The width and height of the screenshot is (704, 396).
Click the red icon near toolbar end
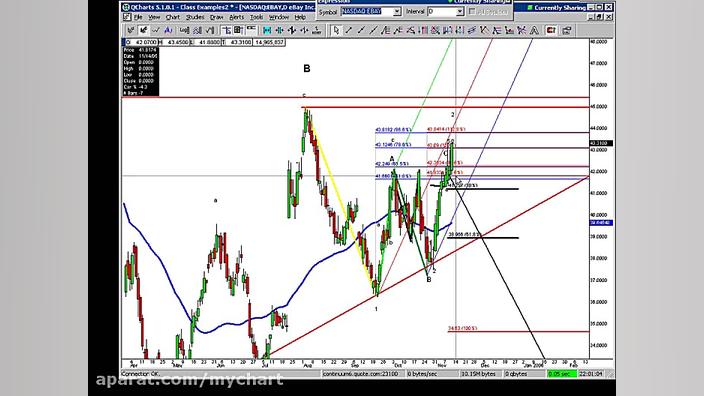pos(550,30)
